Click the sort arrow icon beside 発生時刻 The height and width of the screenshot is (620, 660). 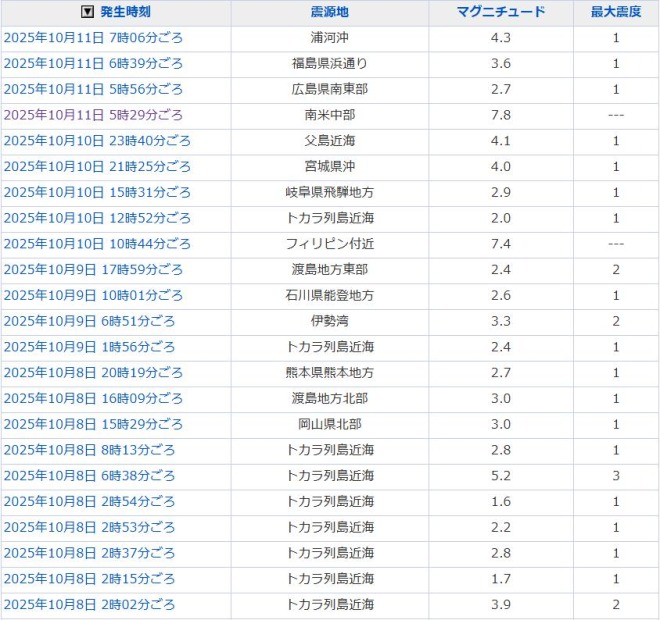pos(88,12)
